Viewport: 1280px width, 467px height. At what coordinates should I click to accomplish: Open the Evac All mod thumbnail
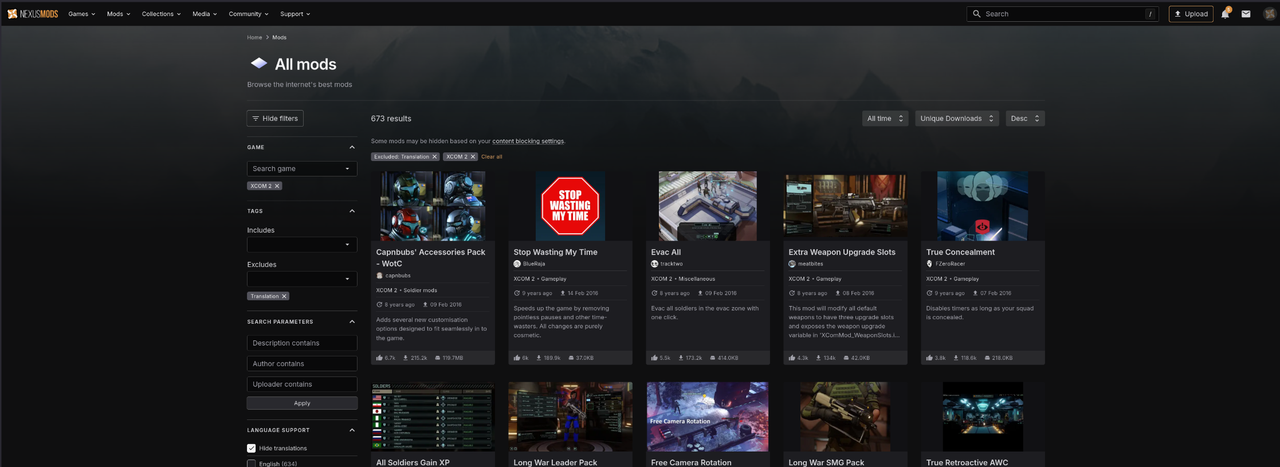point(708,205)
